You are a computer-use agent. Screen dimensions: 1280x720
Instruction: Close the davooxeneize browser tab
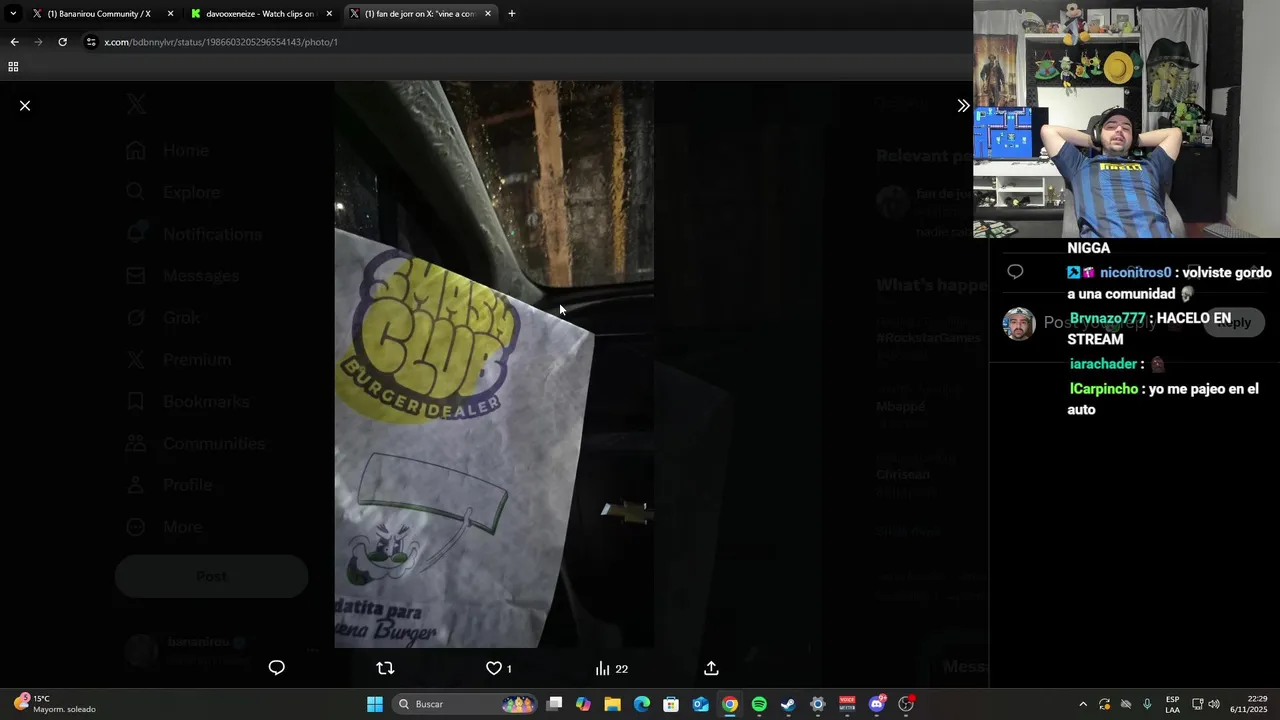(x=329, y=14)
